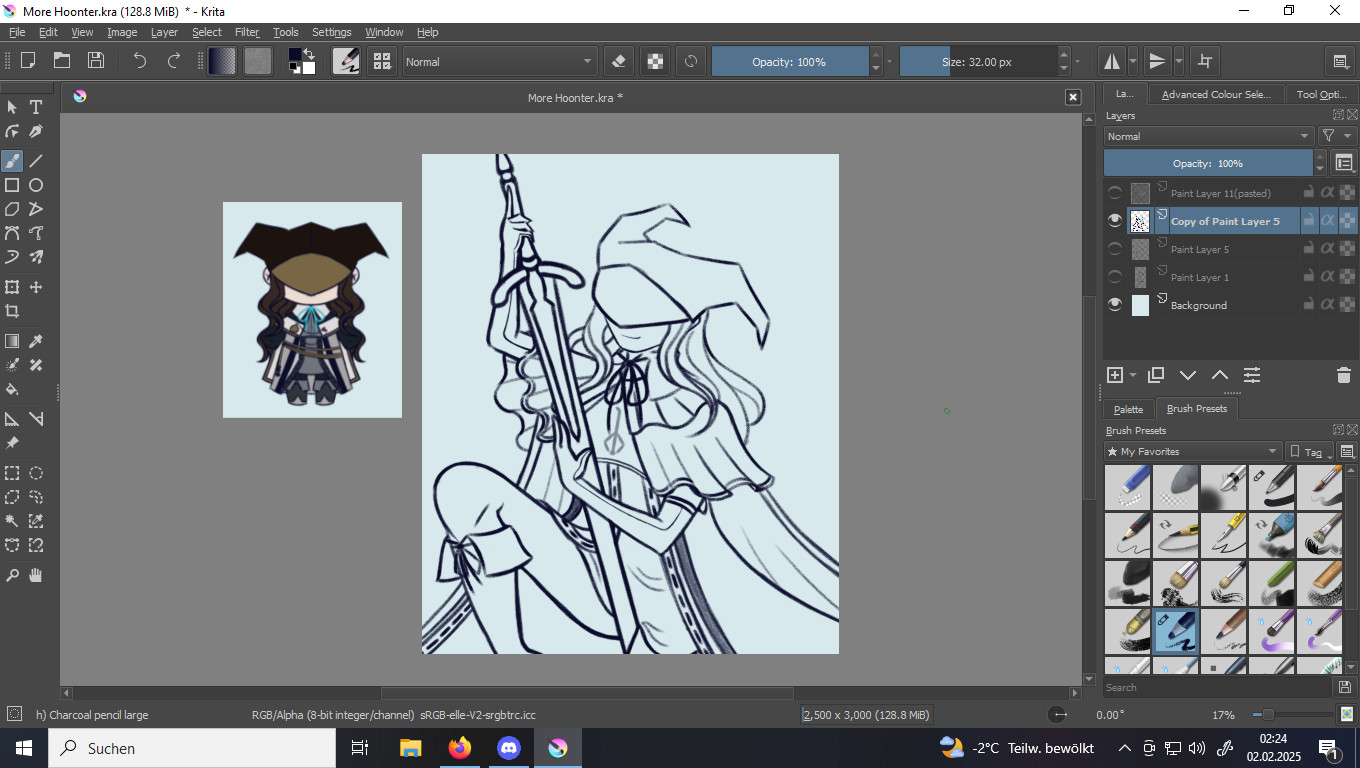
Task: Hide the Background layer
Action: point(1115,305)
